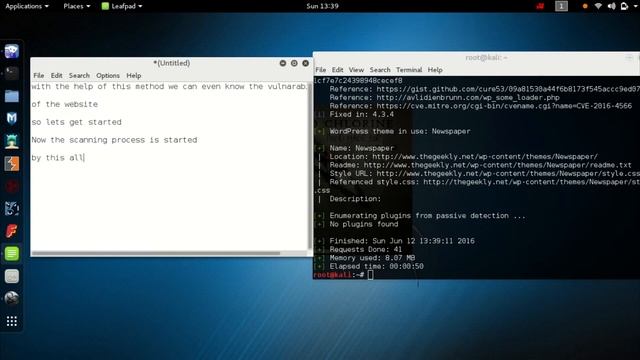
Task: Open Leafpad's Help menu
Action: click(133, 76)
